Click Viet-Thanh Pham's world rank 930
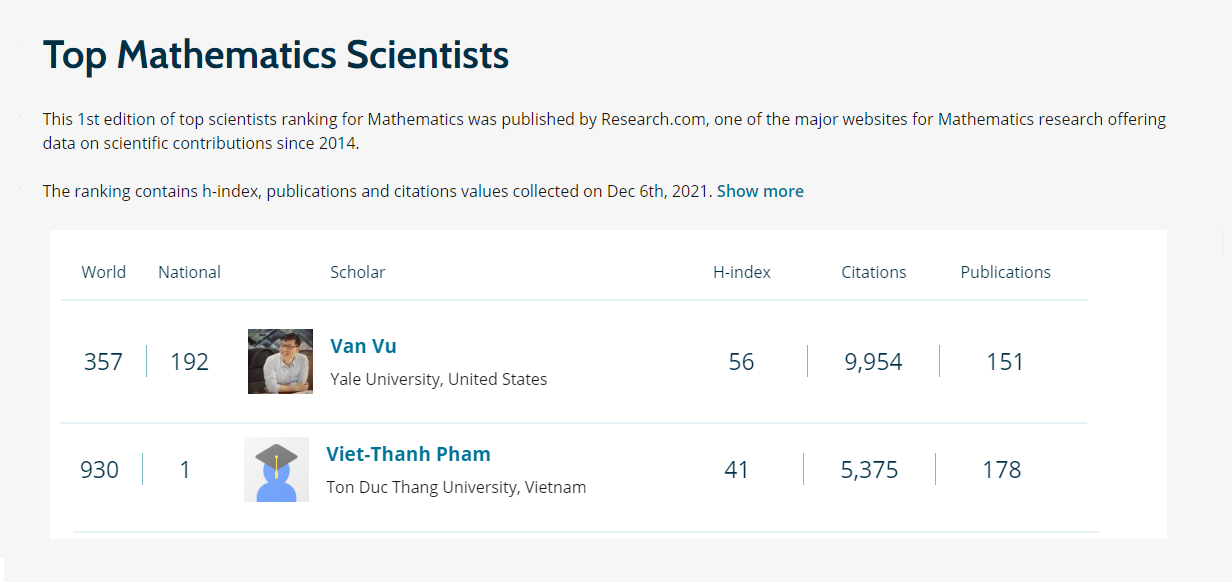The height and width of the screenshot is (582, 1232). click(99, 470)
